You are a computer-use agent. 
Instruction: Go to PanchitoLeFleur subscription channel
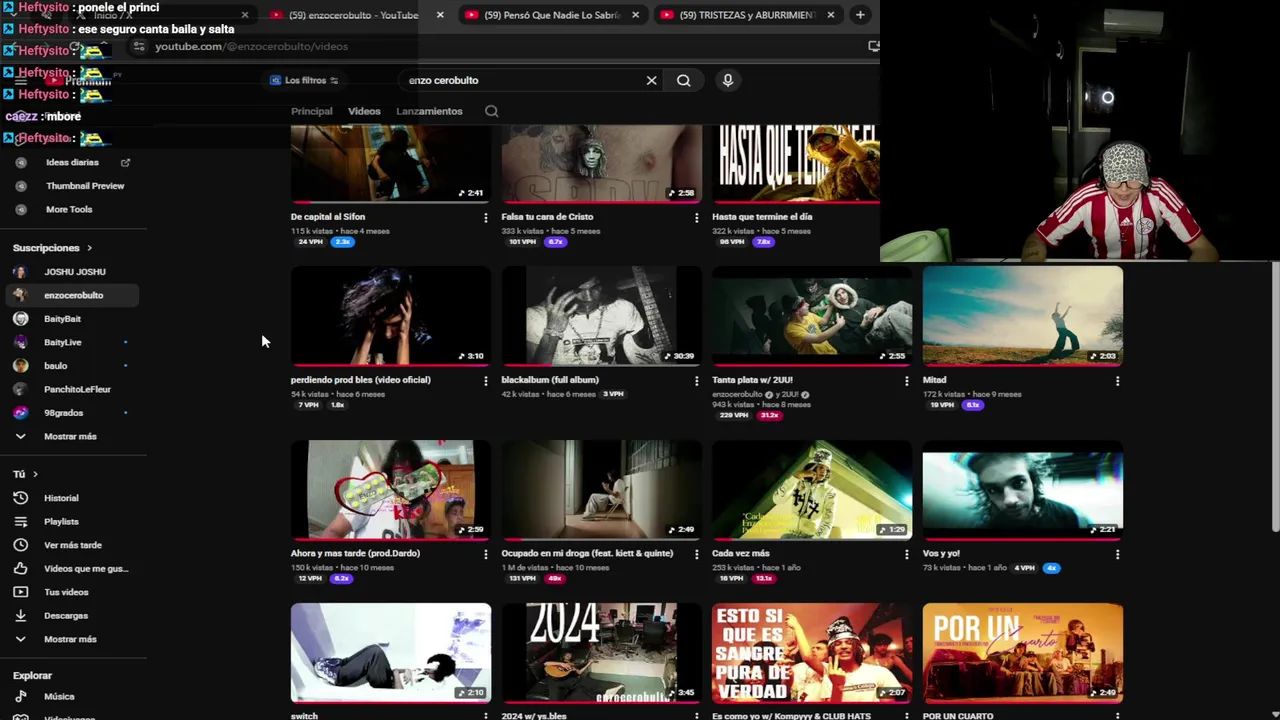[x=77, y=389]
